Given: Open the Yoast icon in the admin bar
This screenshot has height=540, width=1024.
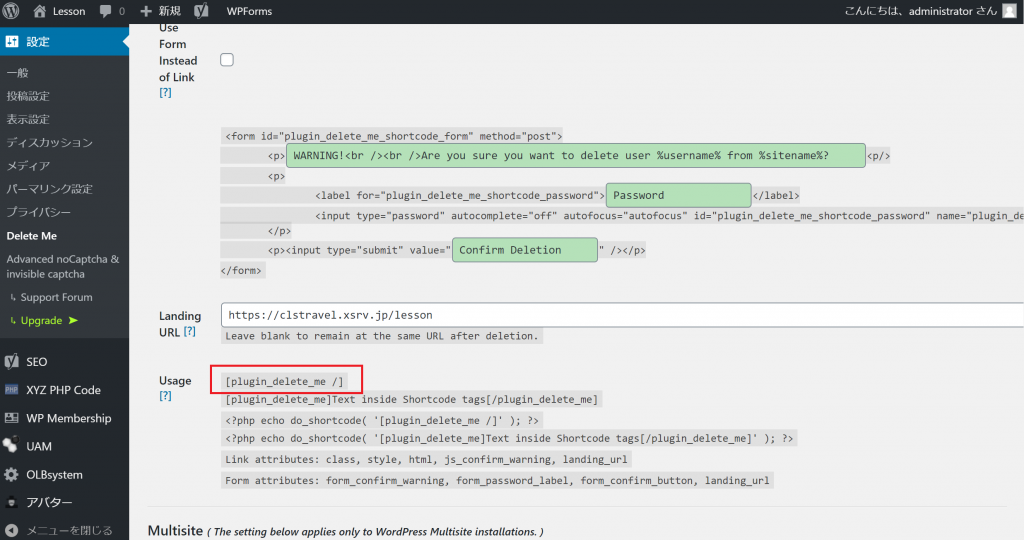Looking at the screenshot, I should coord(201,11).
